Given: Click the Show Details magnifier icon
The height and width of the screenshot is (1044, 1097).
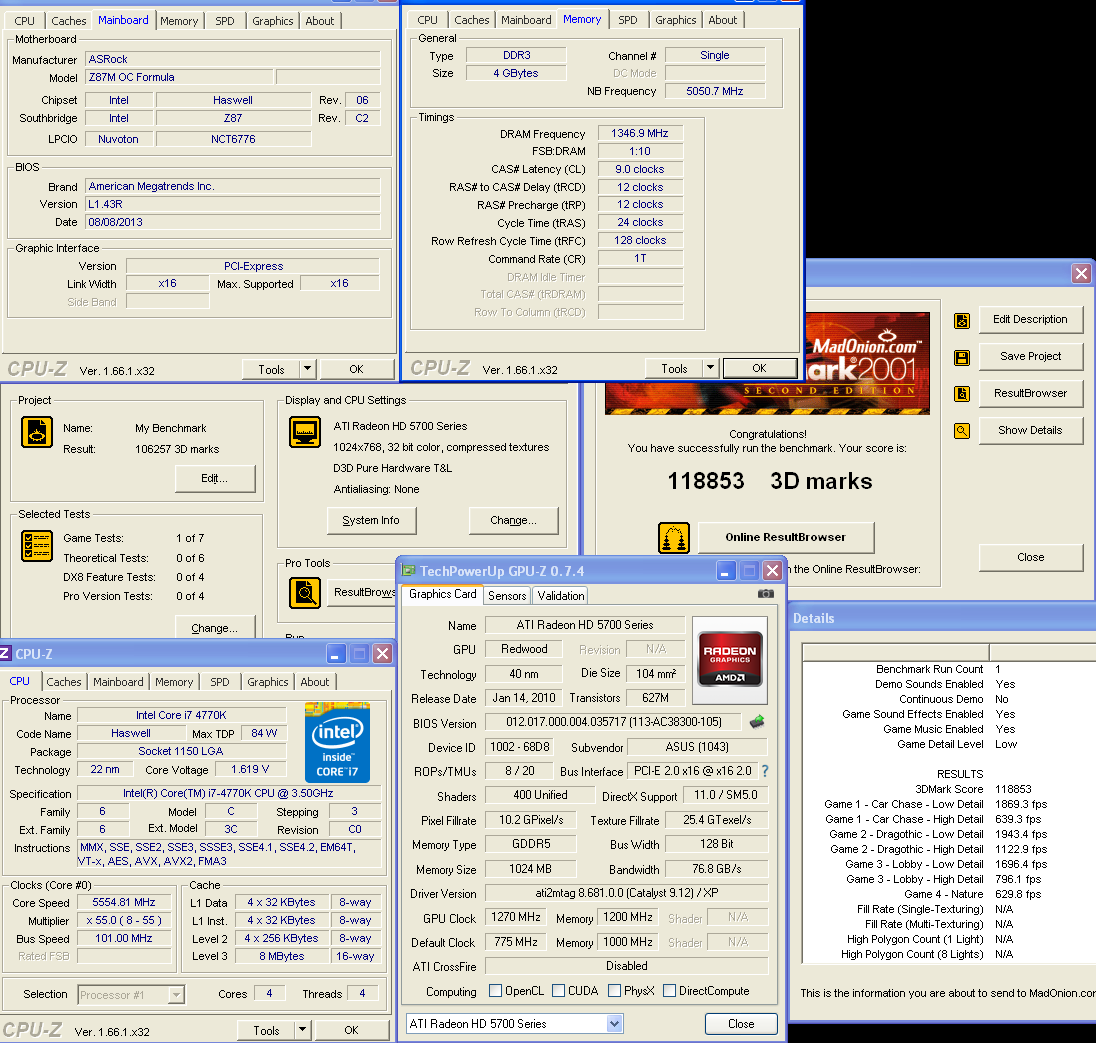Looking at the screenshot, I should point(962,430).
